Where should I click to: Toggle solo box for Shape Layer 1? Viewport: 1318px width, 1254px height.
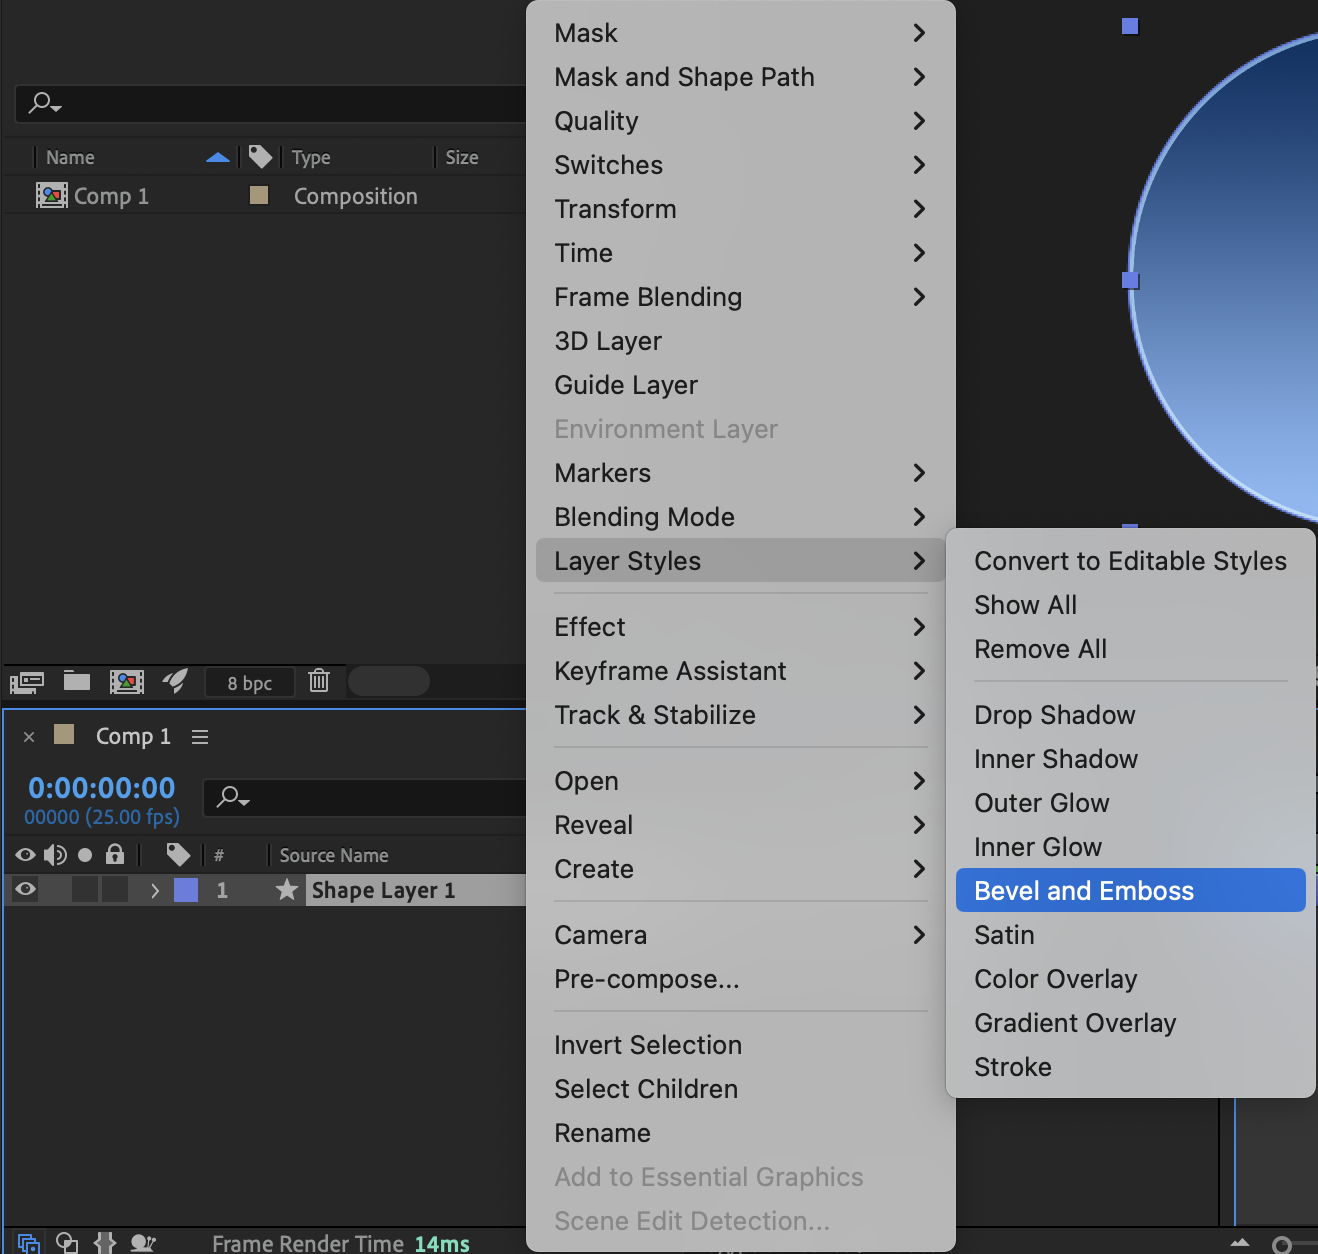pyautogui.click(x=85, y=889)
